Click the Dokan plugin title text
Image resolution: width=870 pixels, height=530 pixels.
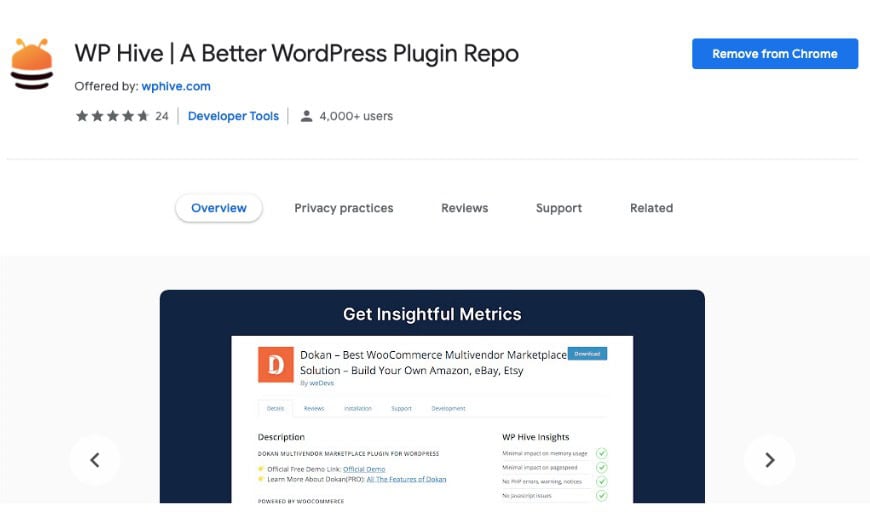tap(433, 362)
